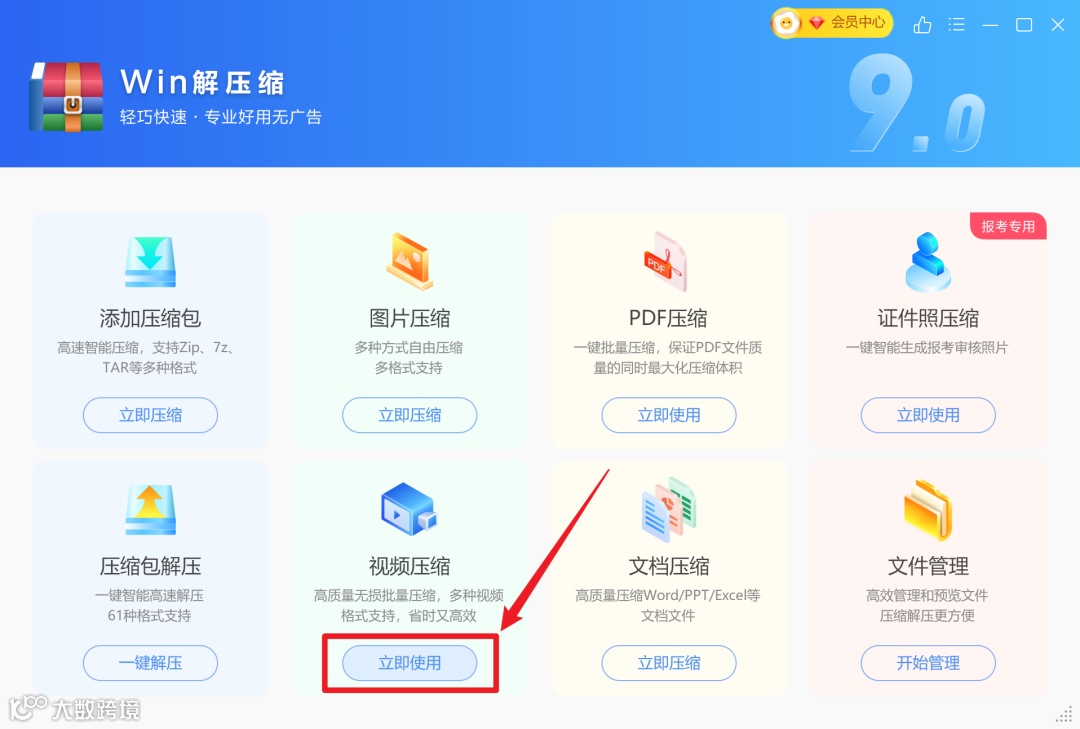1080x729 pixels.
Task: Click 立即使用 under PDF压缩
Action: coord(669,415)
